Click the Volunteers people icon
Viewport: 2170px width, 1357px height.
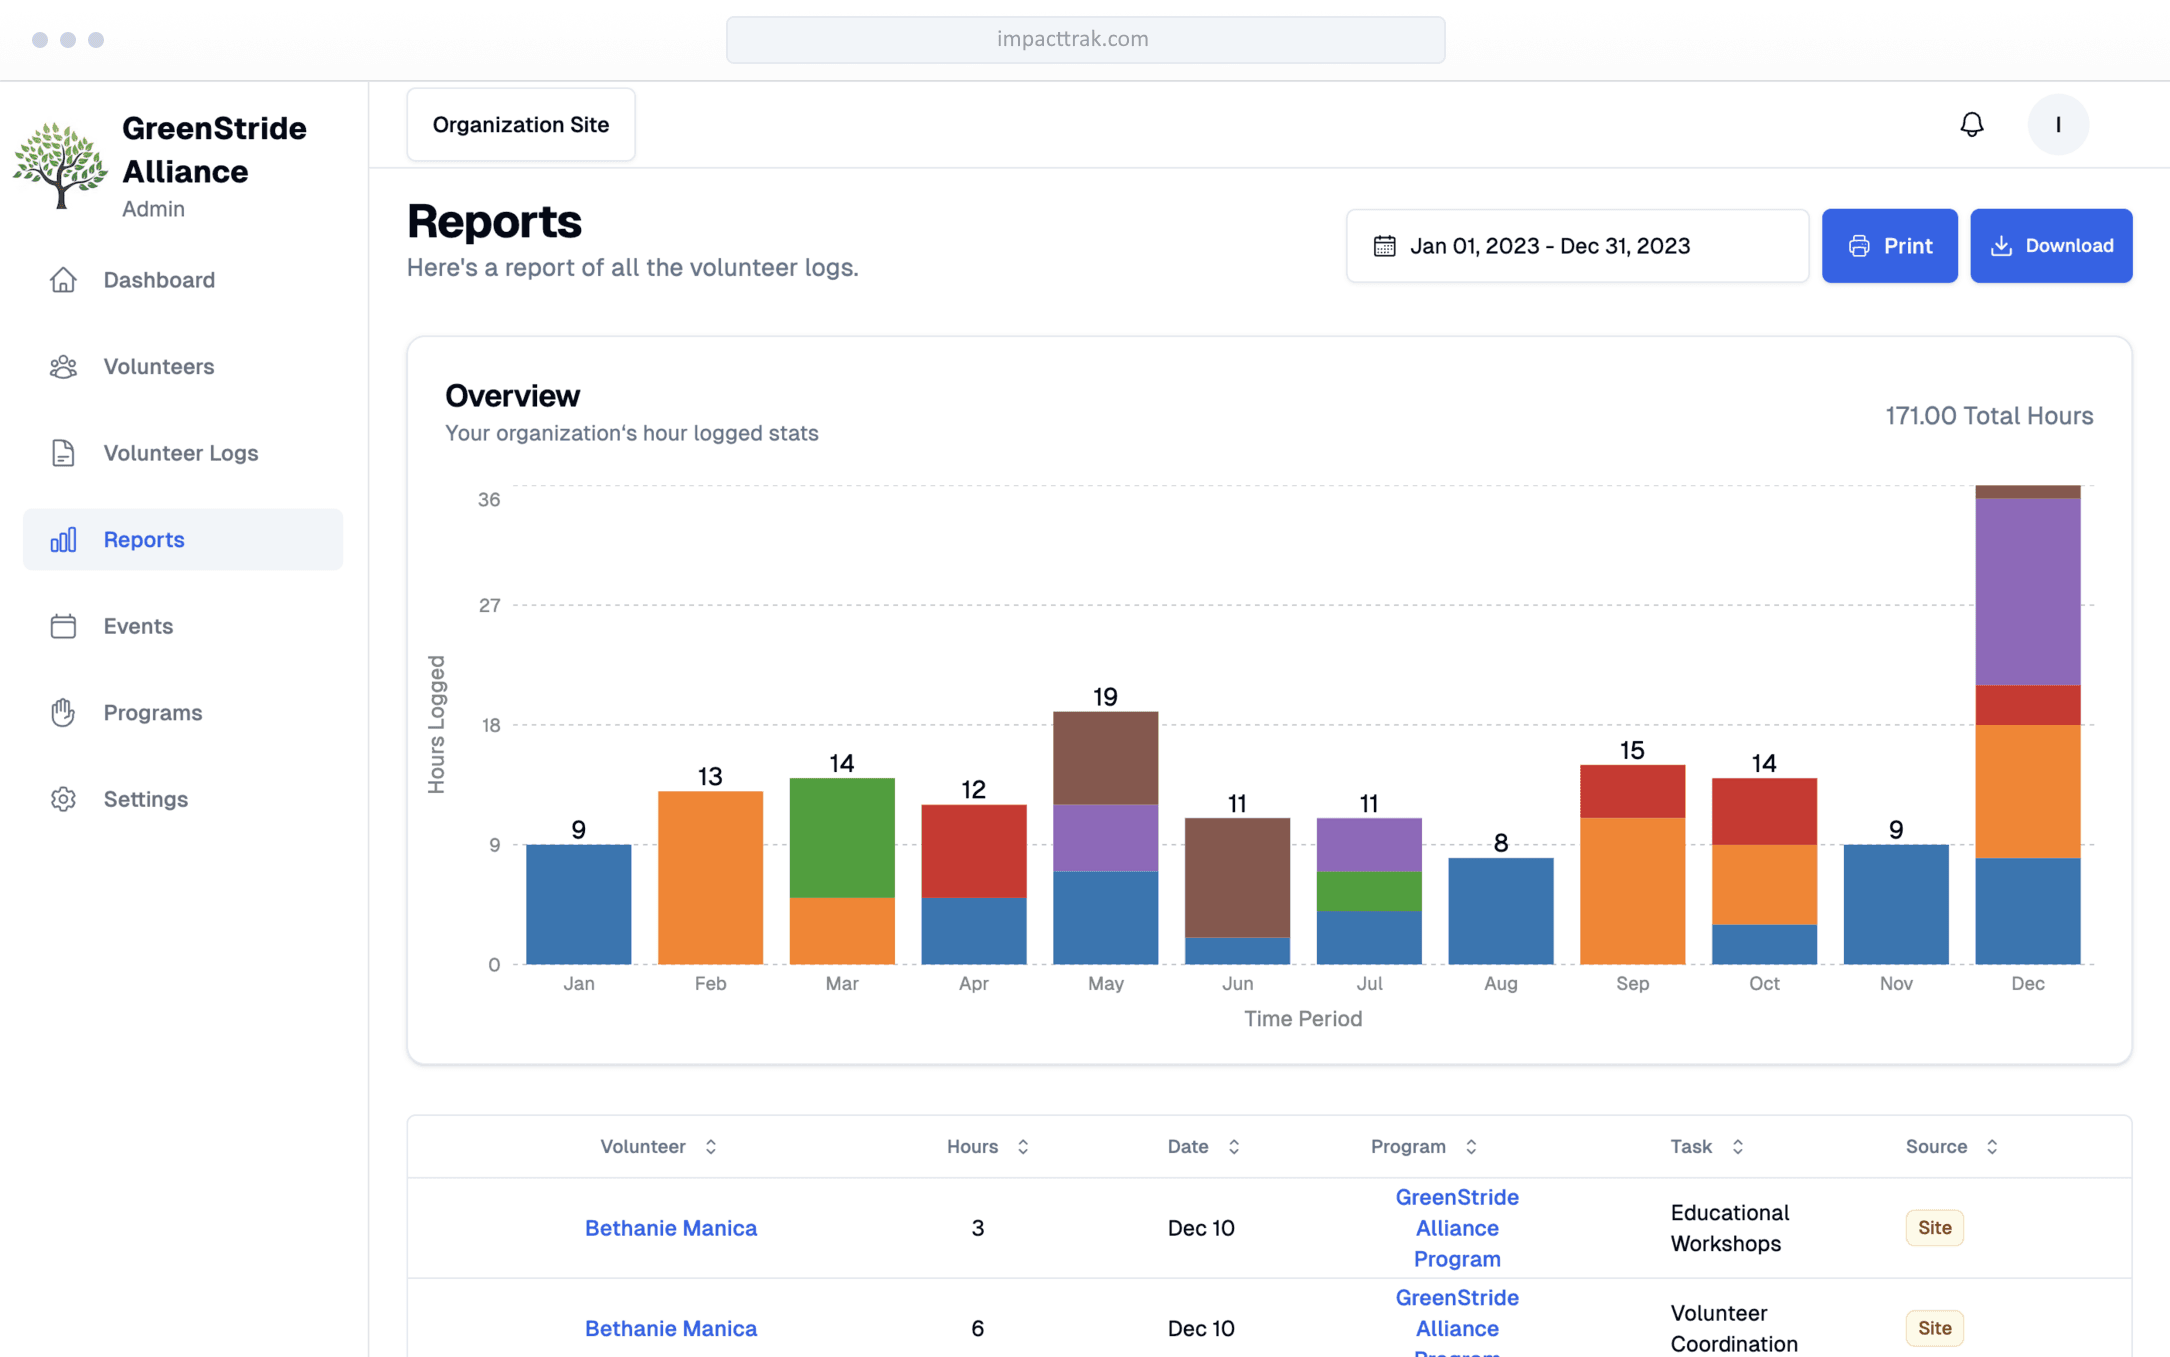pos(63,367)
